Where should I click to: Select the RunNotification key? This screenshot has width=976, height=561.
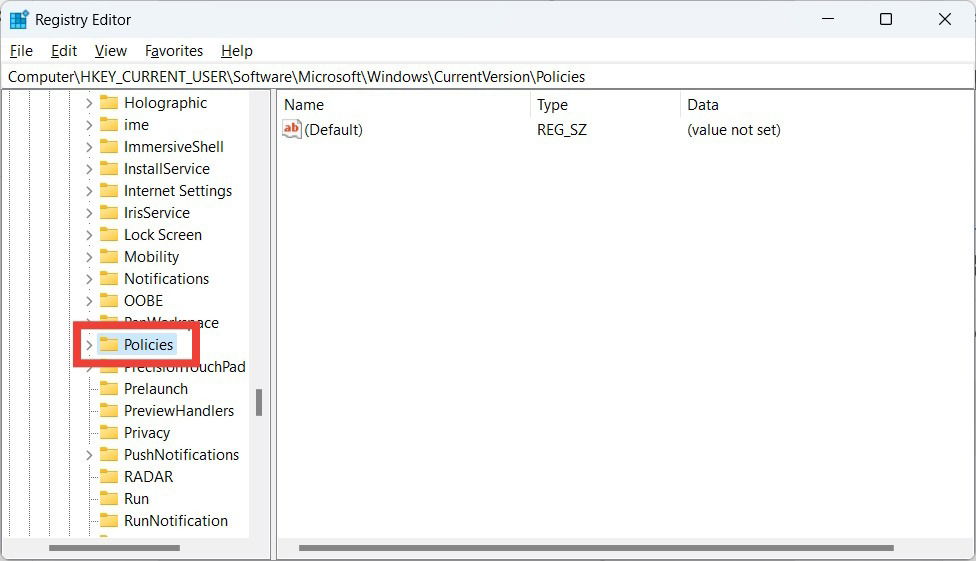click(176, 521)
